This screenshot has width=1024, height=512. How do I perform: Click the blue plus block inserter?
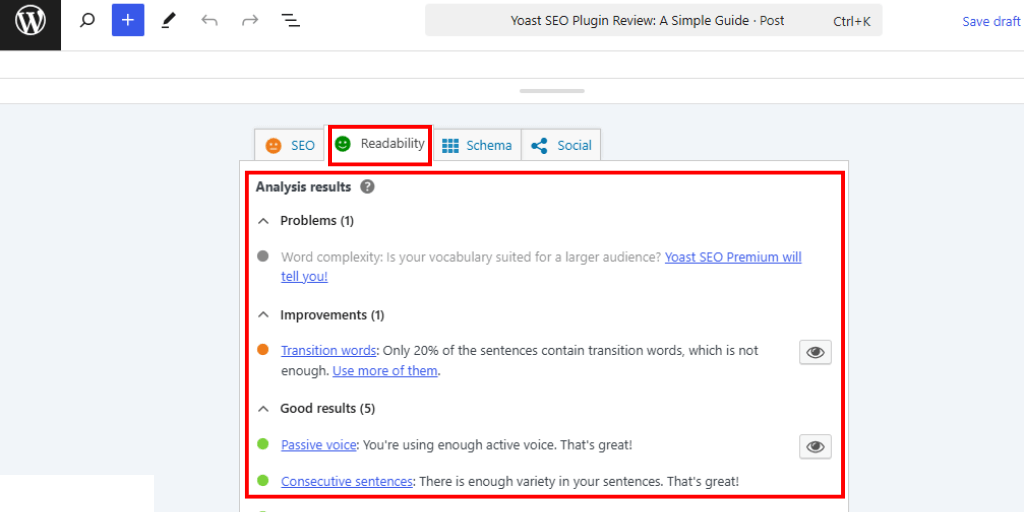pos(128,20)
